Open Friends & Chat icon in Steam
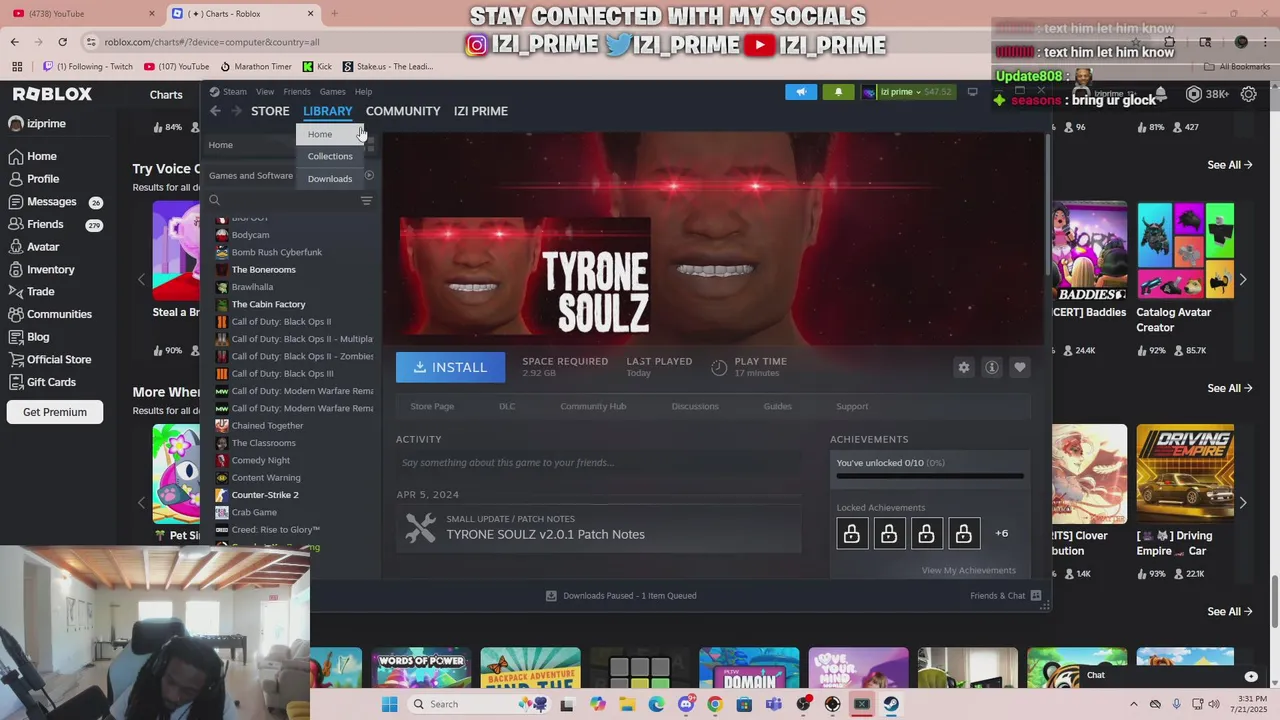 click(x=1036, y=596)
